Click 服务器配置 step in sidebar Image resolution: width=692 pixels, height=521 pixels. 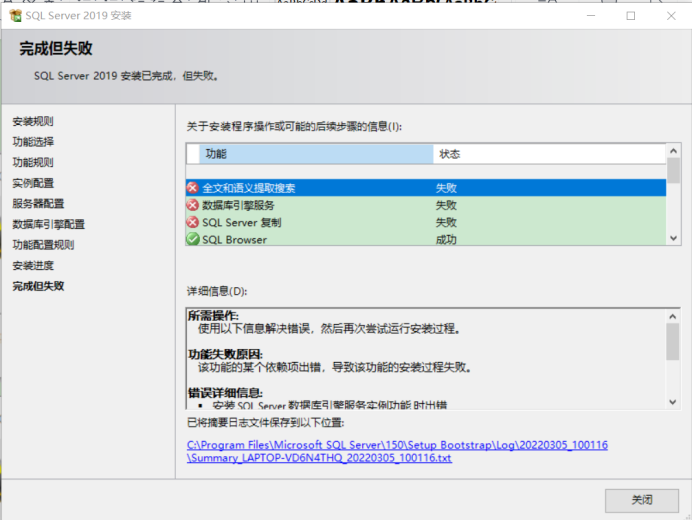pos(38,203)
